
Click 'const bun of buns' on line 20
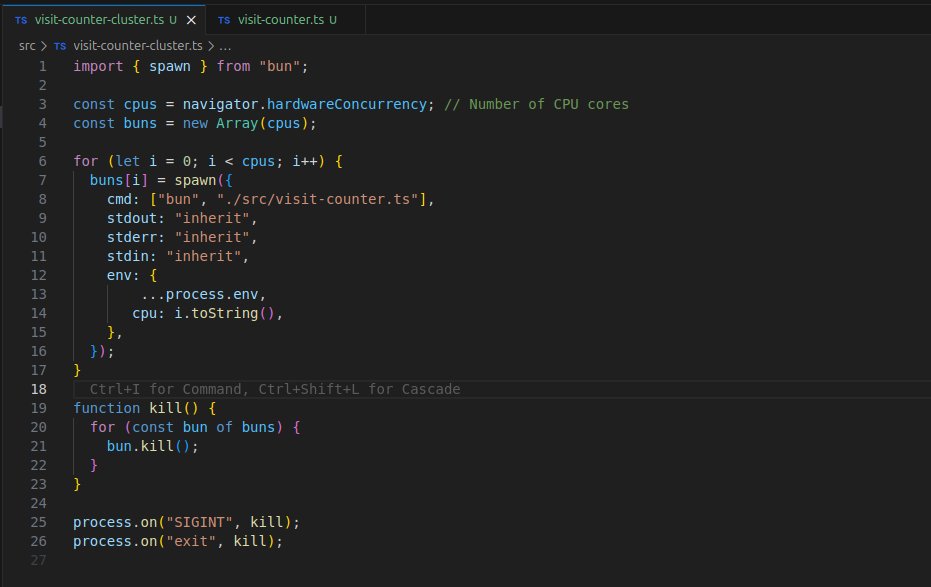pos(204,427)
